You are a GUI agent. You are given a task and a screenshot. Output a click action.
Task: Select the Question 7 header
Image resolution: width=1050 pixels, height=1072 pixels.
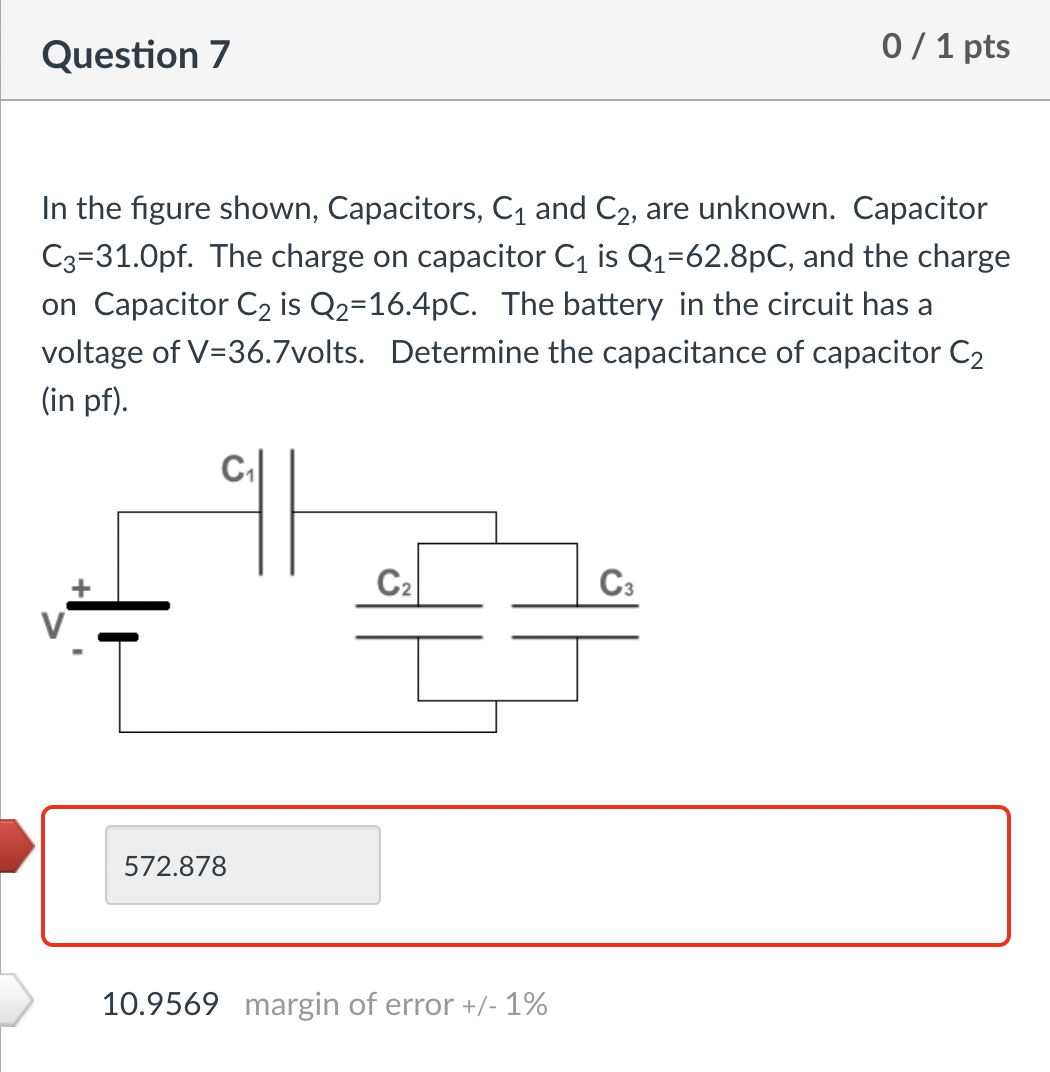(135, 55)
